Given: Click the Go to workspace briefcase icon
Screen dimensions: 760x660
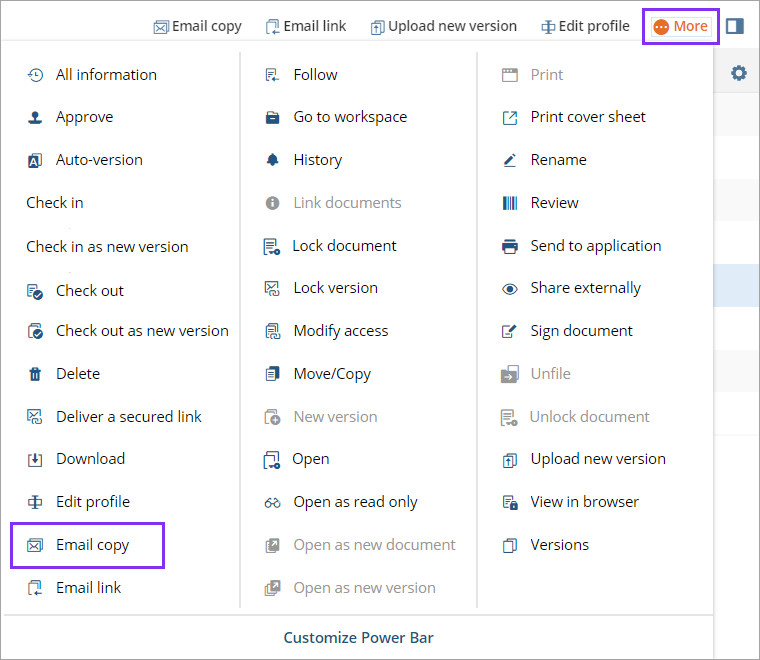Looking at the screenshot, I should pyautogui.click(x=272, y=117).
